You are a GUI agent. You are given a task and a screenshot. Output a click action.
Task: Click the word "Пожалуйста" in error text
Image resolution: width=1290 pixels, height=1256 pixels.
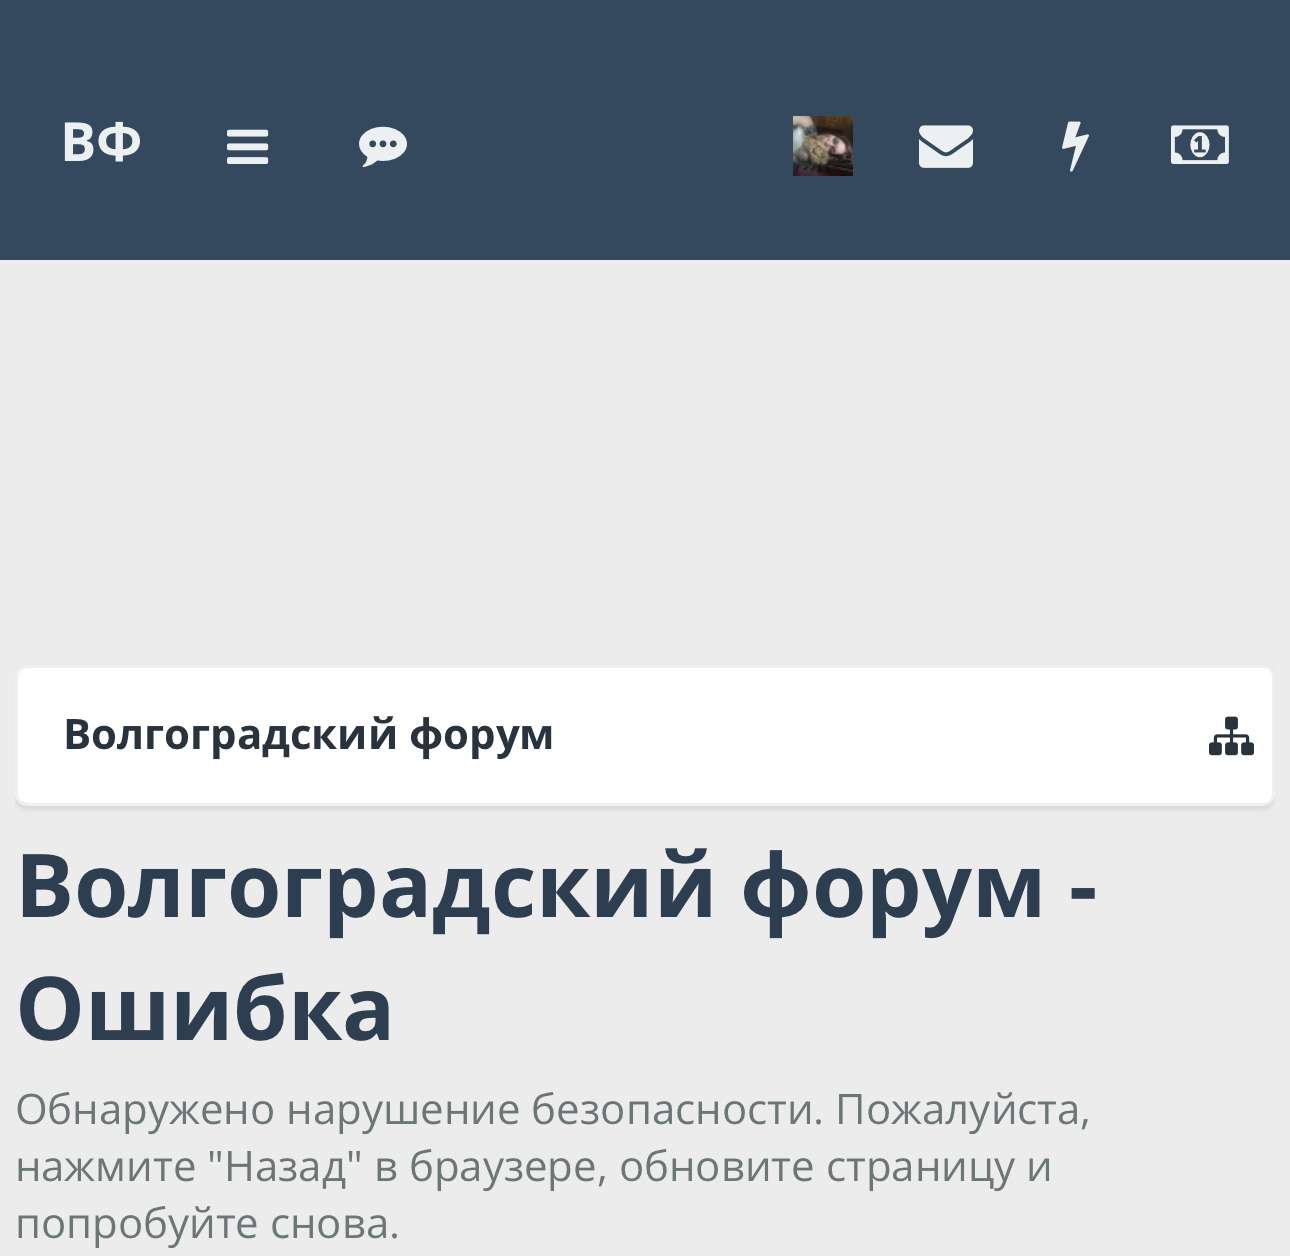click(962, 1110)
